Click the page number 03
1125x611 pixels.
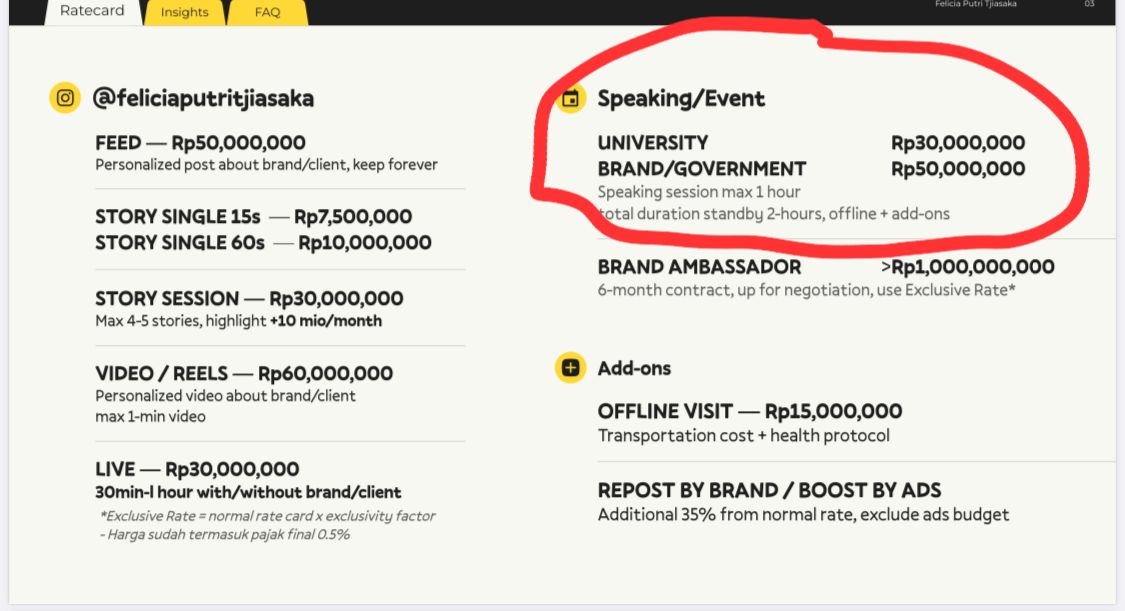click(1089, 5)
